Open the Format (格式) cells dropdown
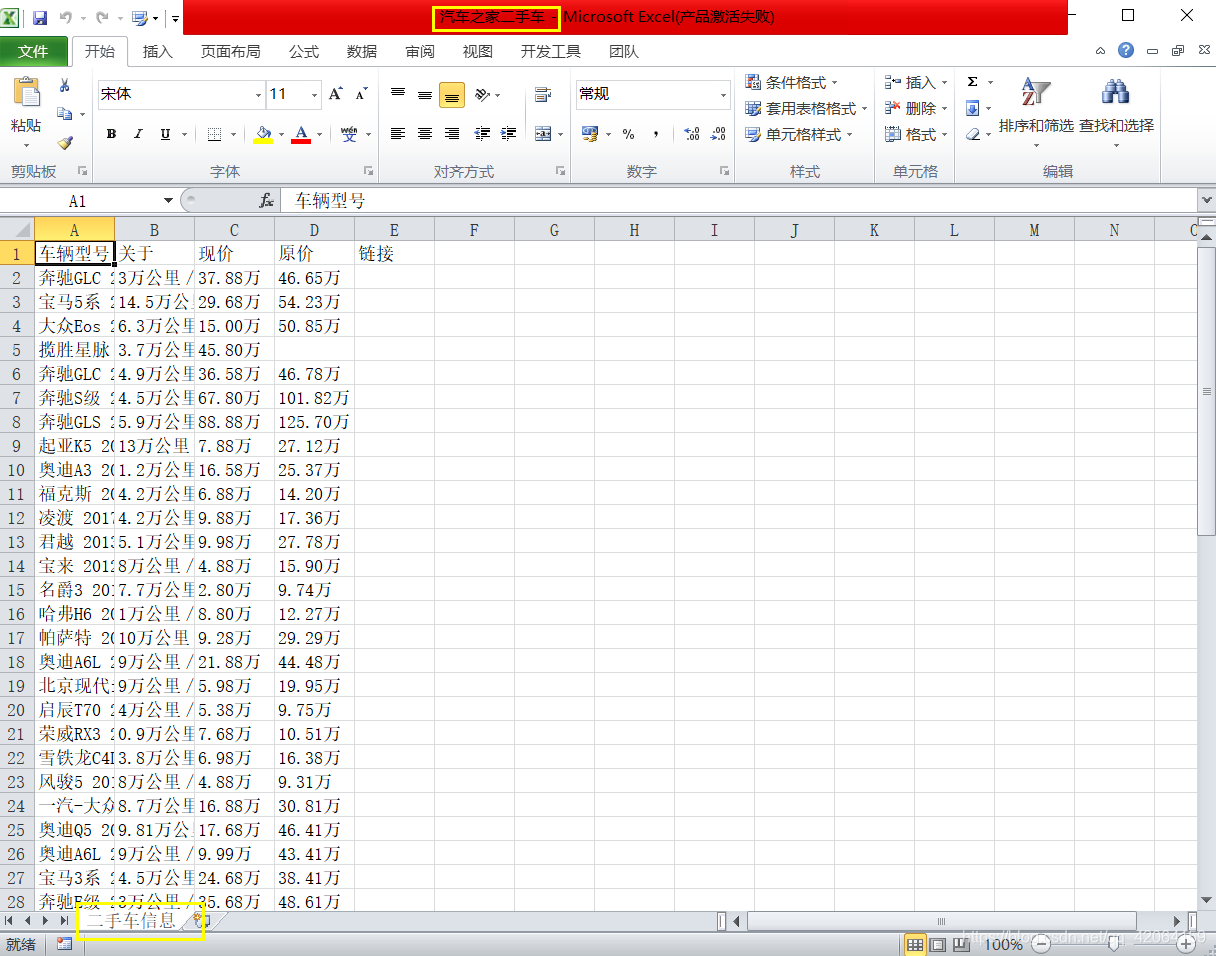The image size is (1216, 956). [x=915, y=134]
